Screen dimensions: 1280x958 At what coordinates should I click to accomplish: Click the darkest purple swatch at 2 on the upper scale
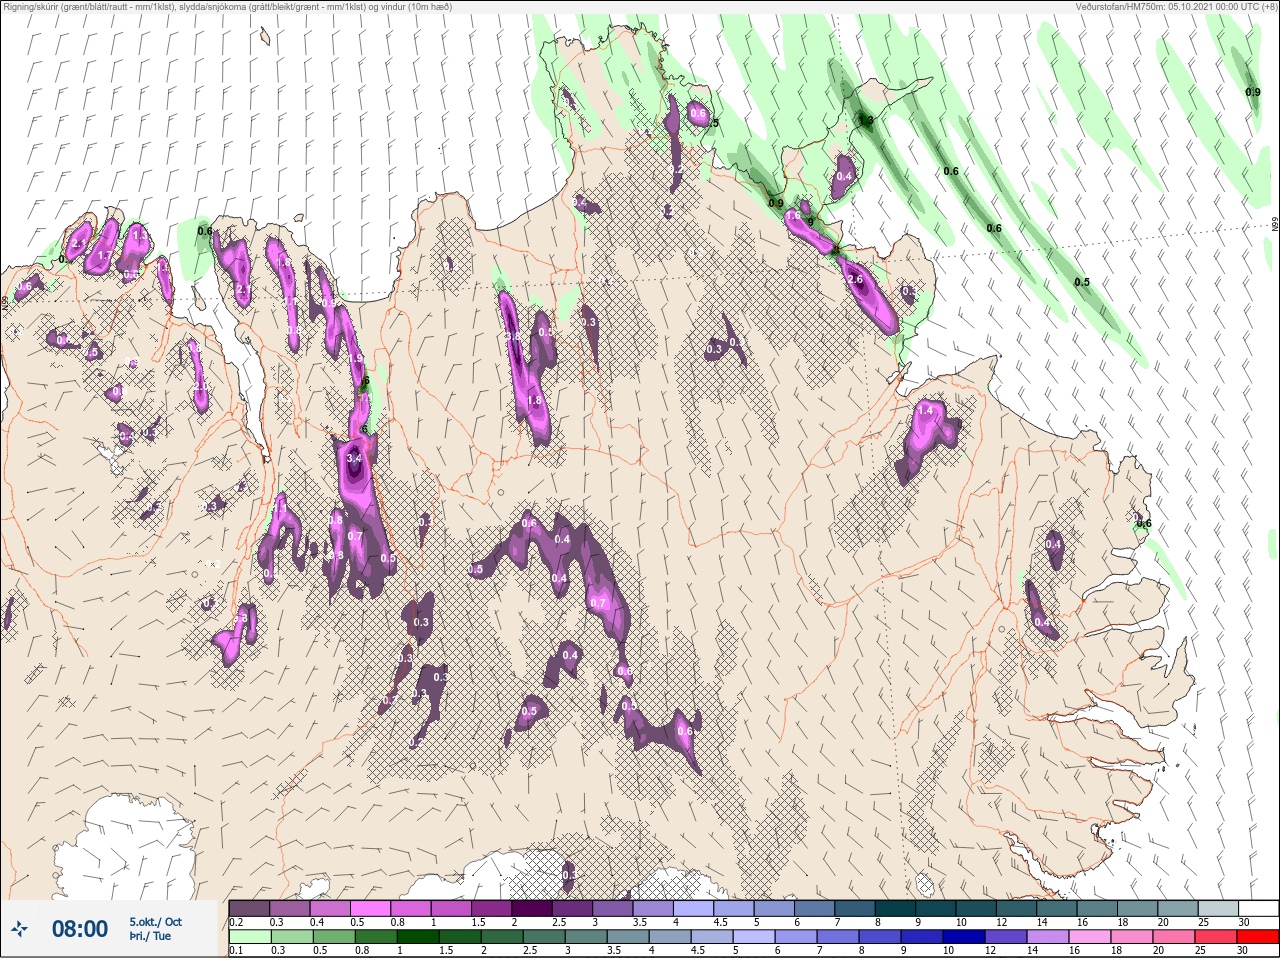(x=532, y=908)
